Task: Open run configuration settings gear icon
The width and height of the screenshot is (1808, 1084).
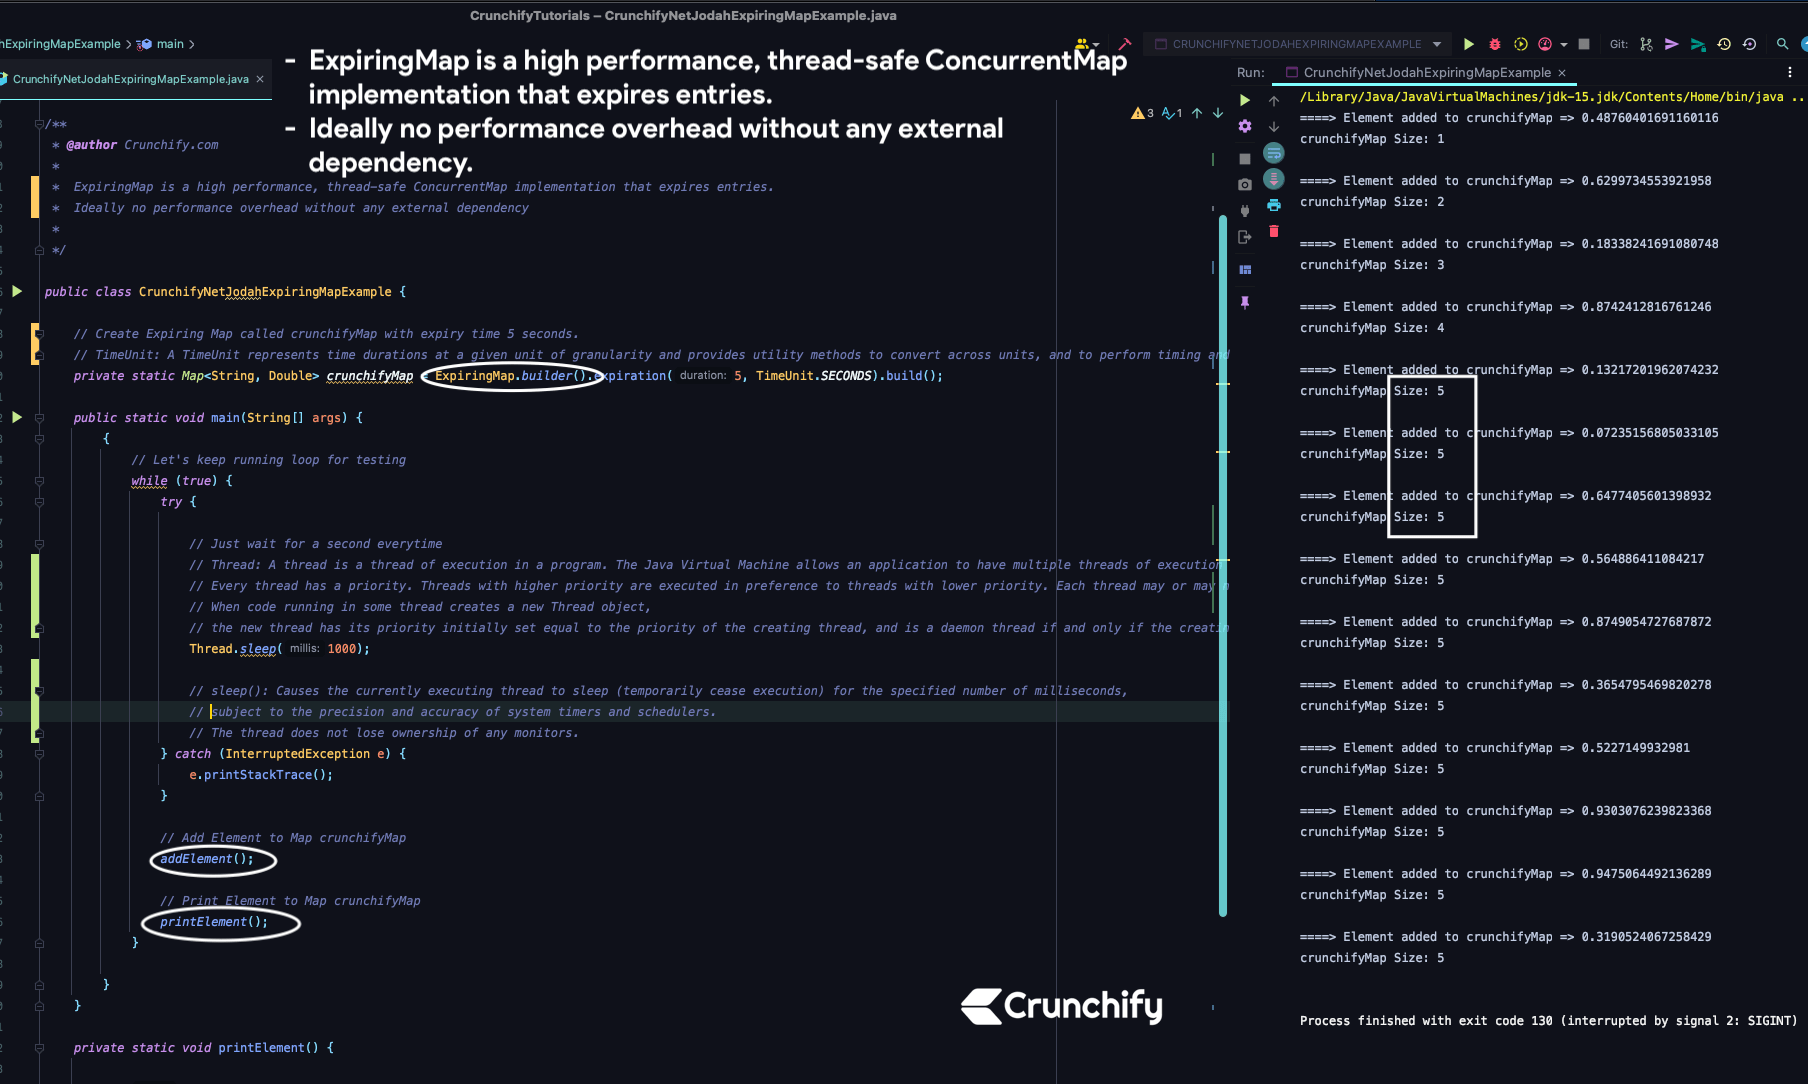Action: [1244, 126]
